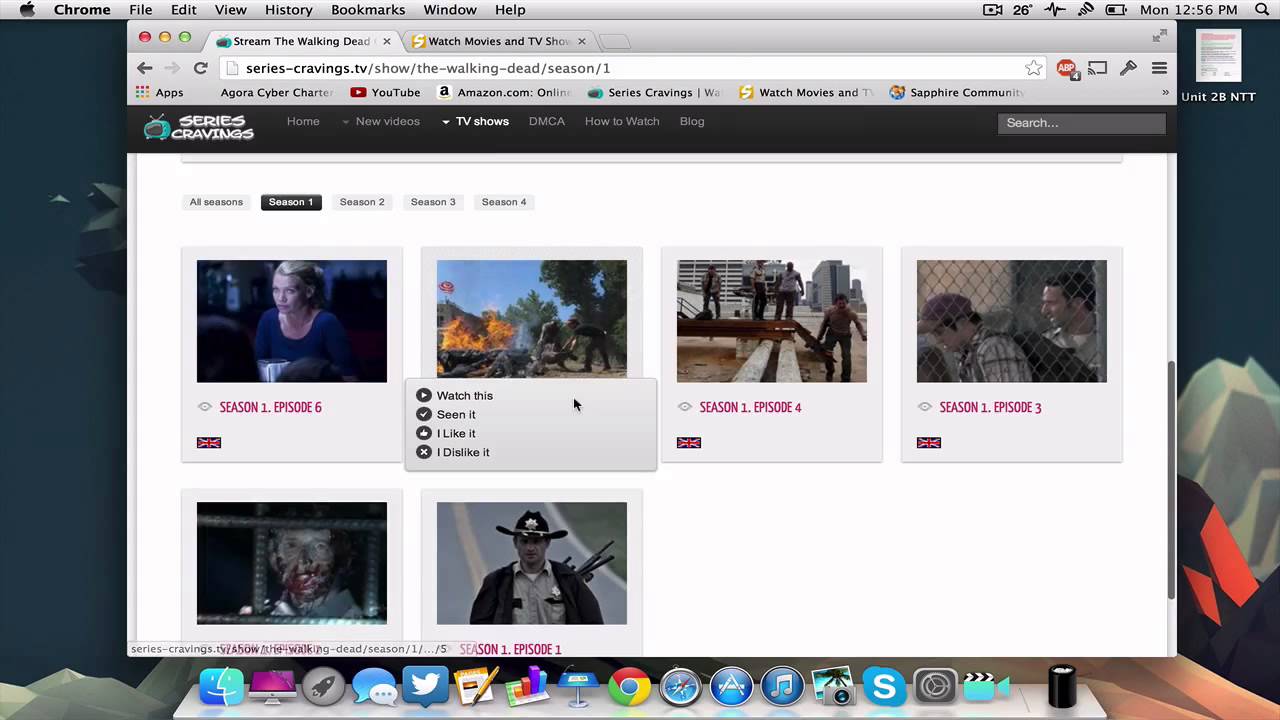The width and height of the screenshot is (1280, 720).
Task: Open Finder from the dock
Action: [221, 687]
